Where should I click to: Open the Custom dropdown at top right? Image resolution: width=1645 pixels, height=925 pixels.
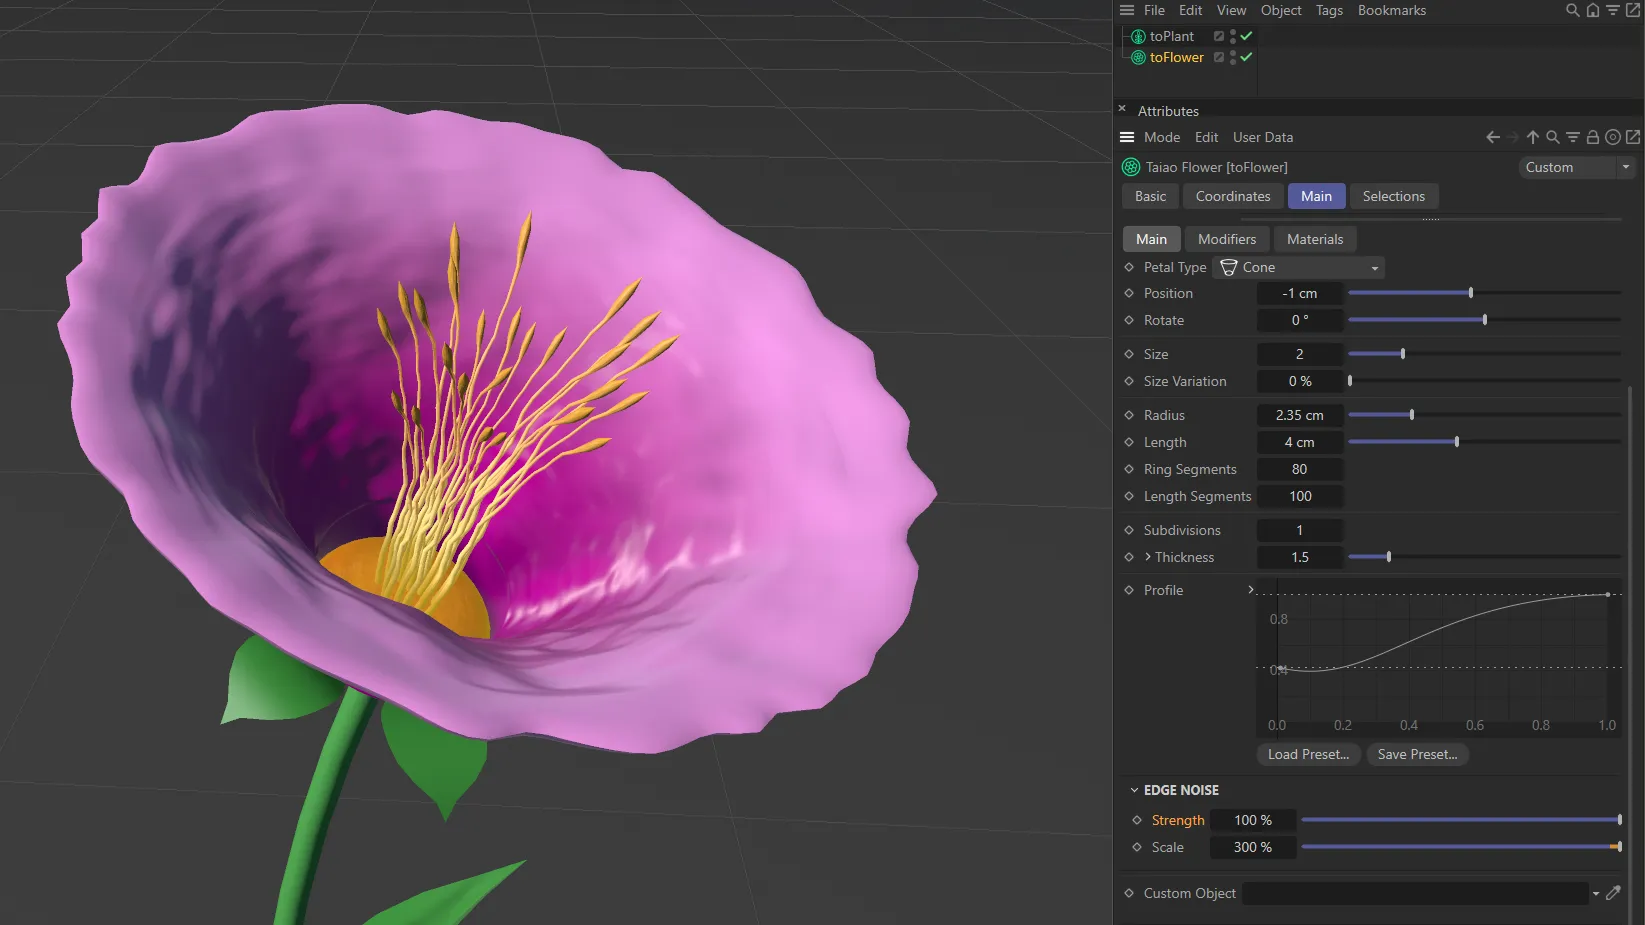pyautogui.click(x=1626, y=167)
